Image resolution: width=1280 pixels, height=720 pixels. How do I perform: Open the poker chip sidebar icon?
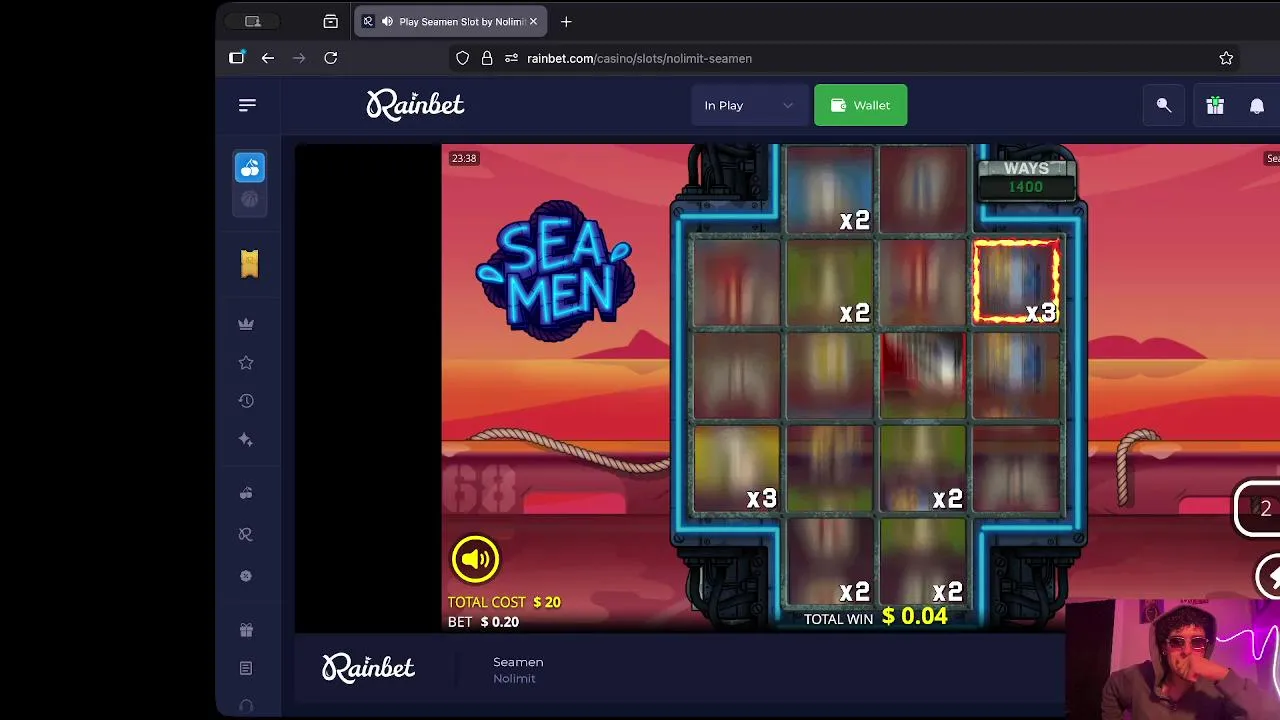[246, 576]
